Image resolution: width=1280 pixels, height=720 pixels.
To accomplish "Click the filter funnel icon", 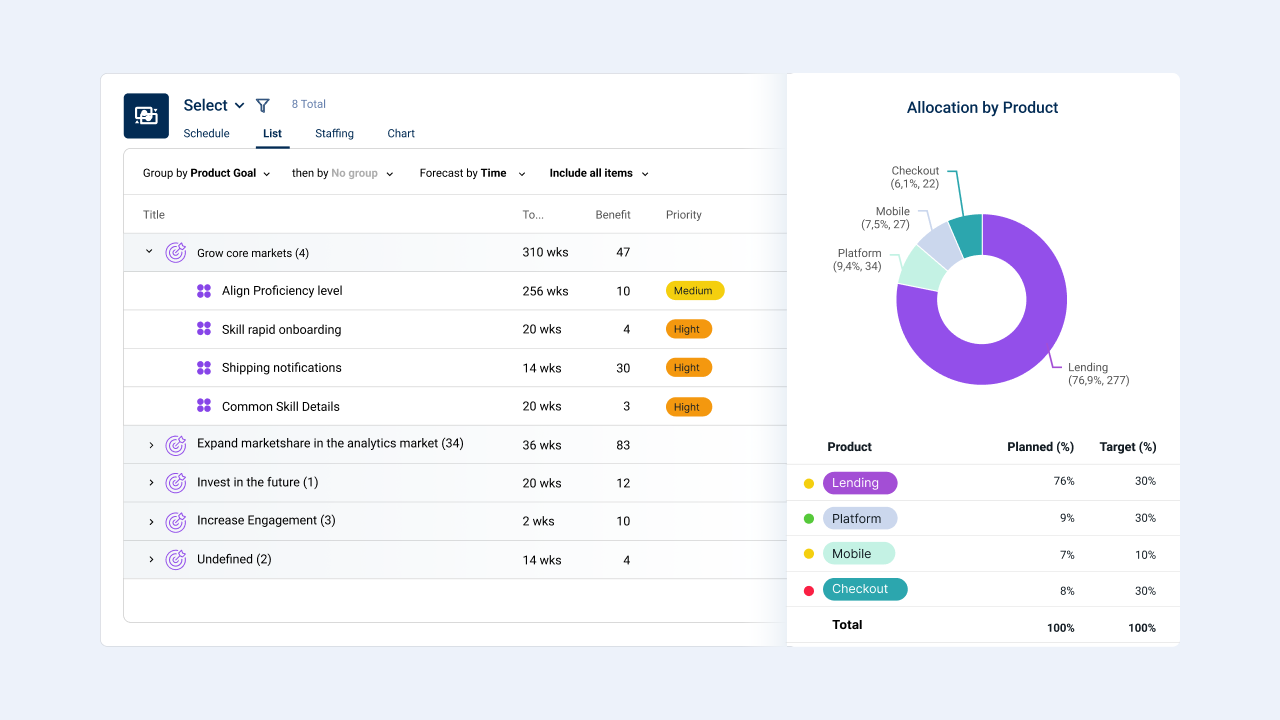I will pos(263,105).
